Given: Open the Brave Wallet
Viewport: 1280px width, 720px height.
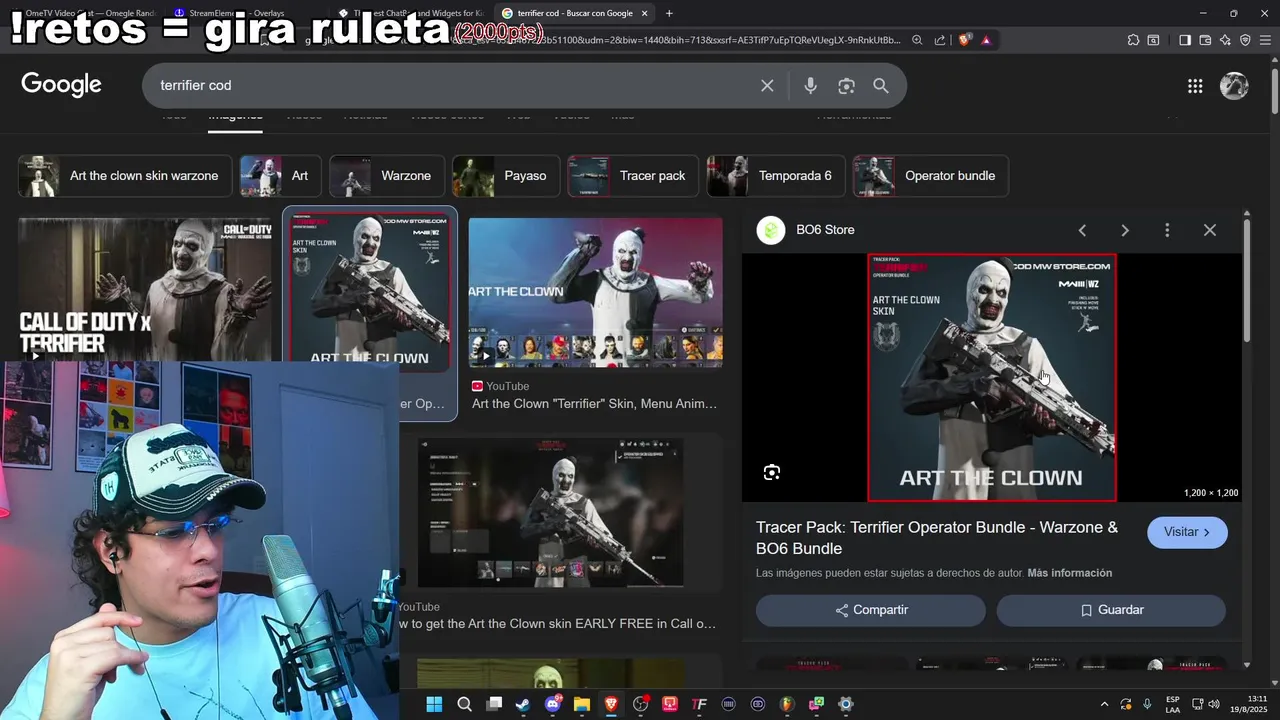Looking at the screenshot, I should click(1205, 40).
